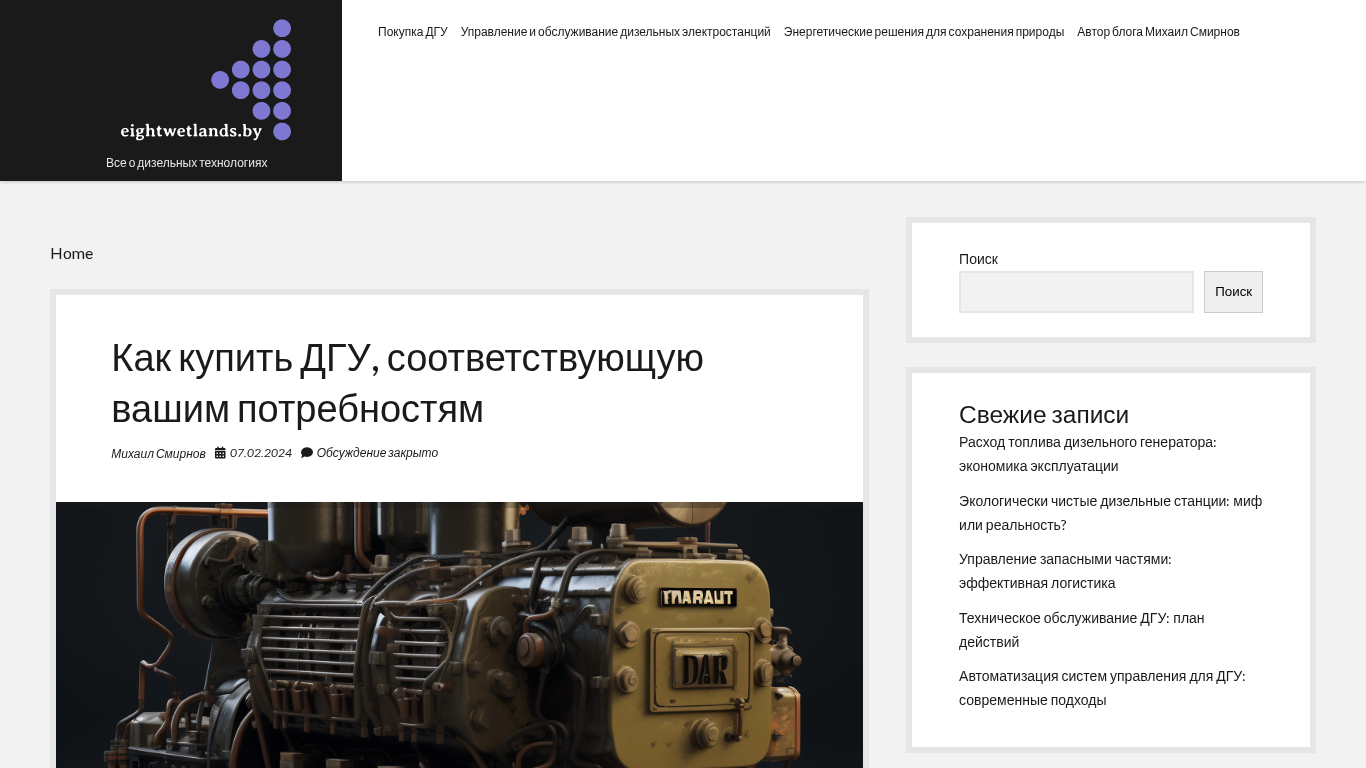Open Управление и обслуживание дизельных электростанций menu
This screenshot has height=768, width=1366.
click(x=615, y=32)
